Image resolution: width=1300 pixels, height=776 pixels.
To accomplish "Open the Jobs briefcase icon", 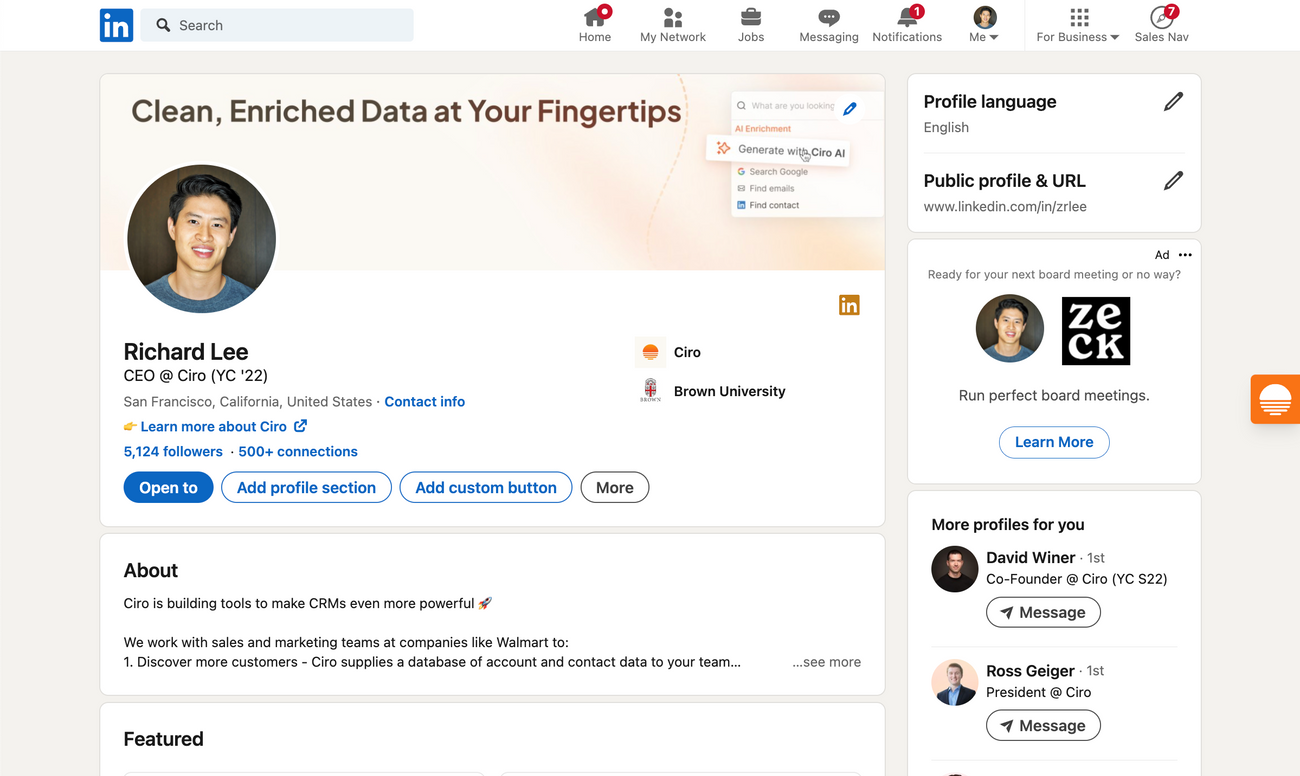I will click(750, 17).
